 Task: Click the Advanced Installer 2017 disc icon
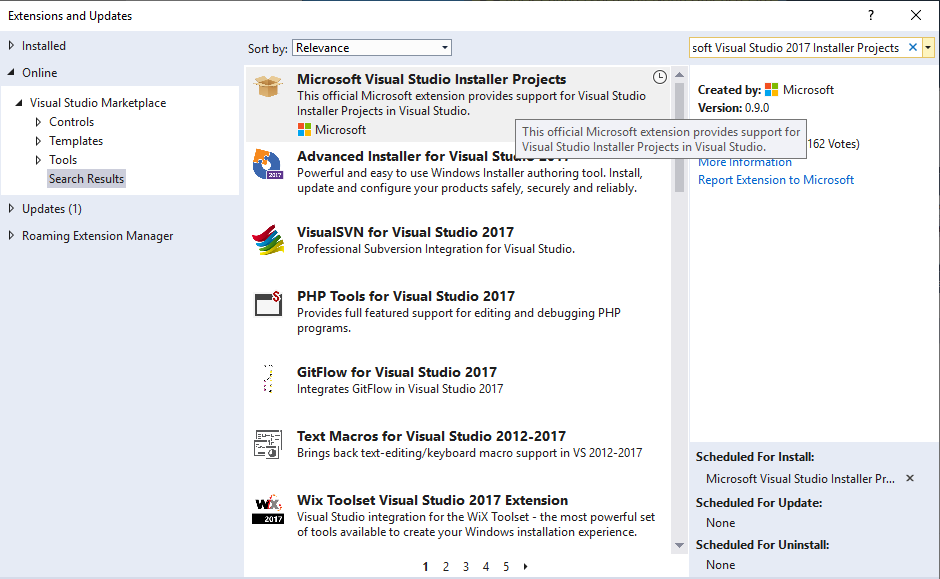point(267,164)
